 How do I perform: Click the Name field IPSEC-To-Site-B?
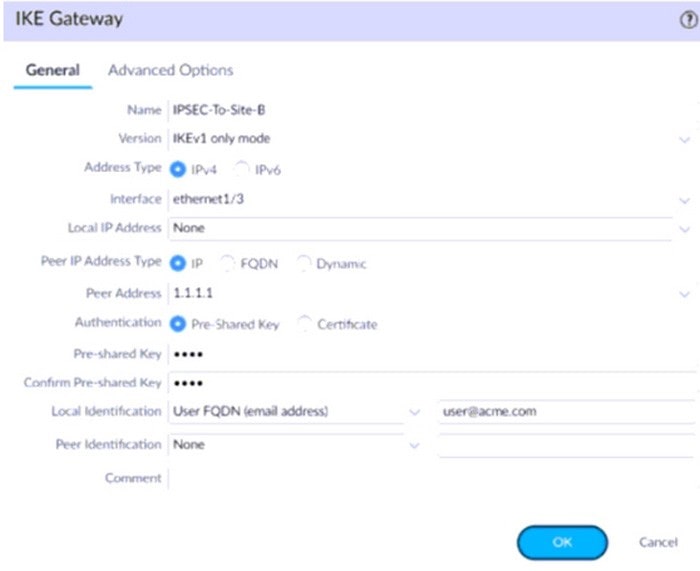click(x=431, y=110)
